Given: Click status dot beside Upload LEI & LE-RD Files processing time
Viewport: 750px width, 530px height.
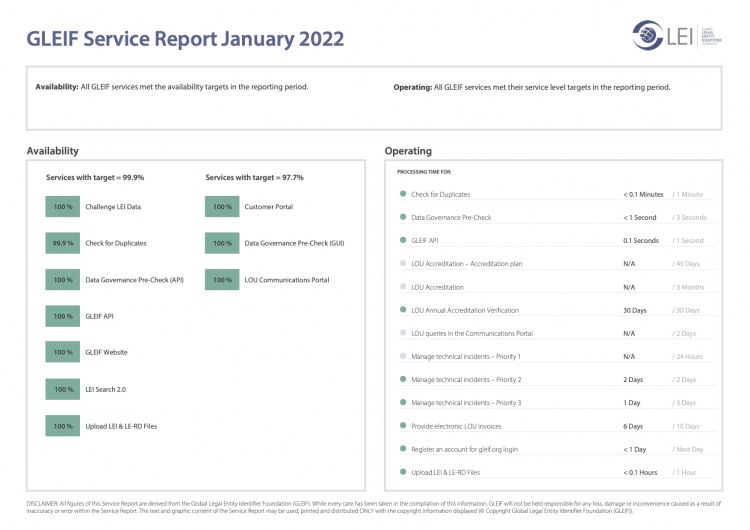Looking at the screenshot, I should tap(403, 472).
